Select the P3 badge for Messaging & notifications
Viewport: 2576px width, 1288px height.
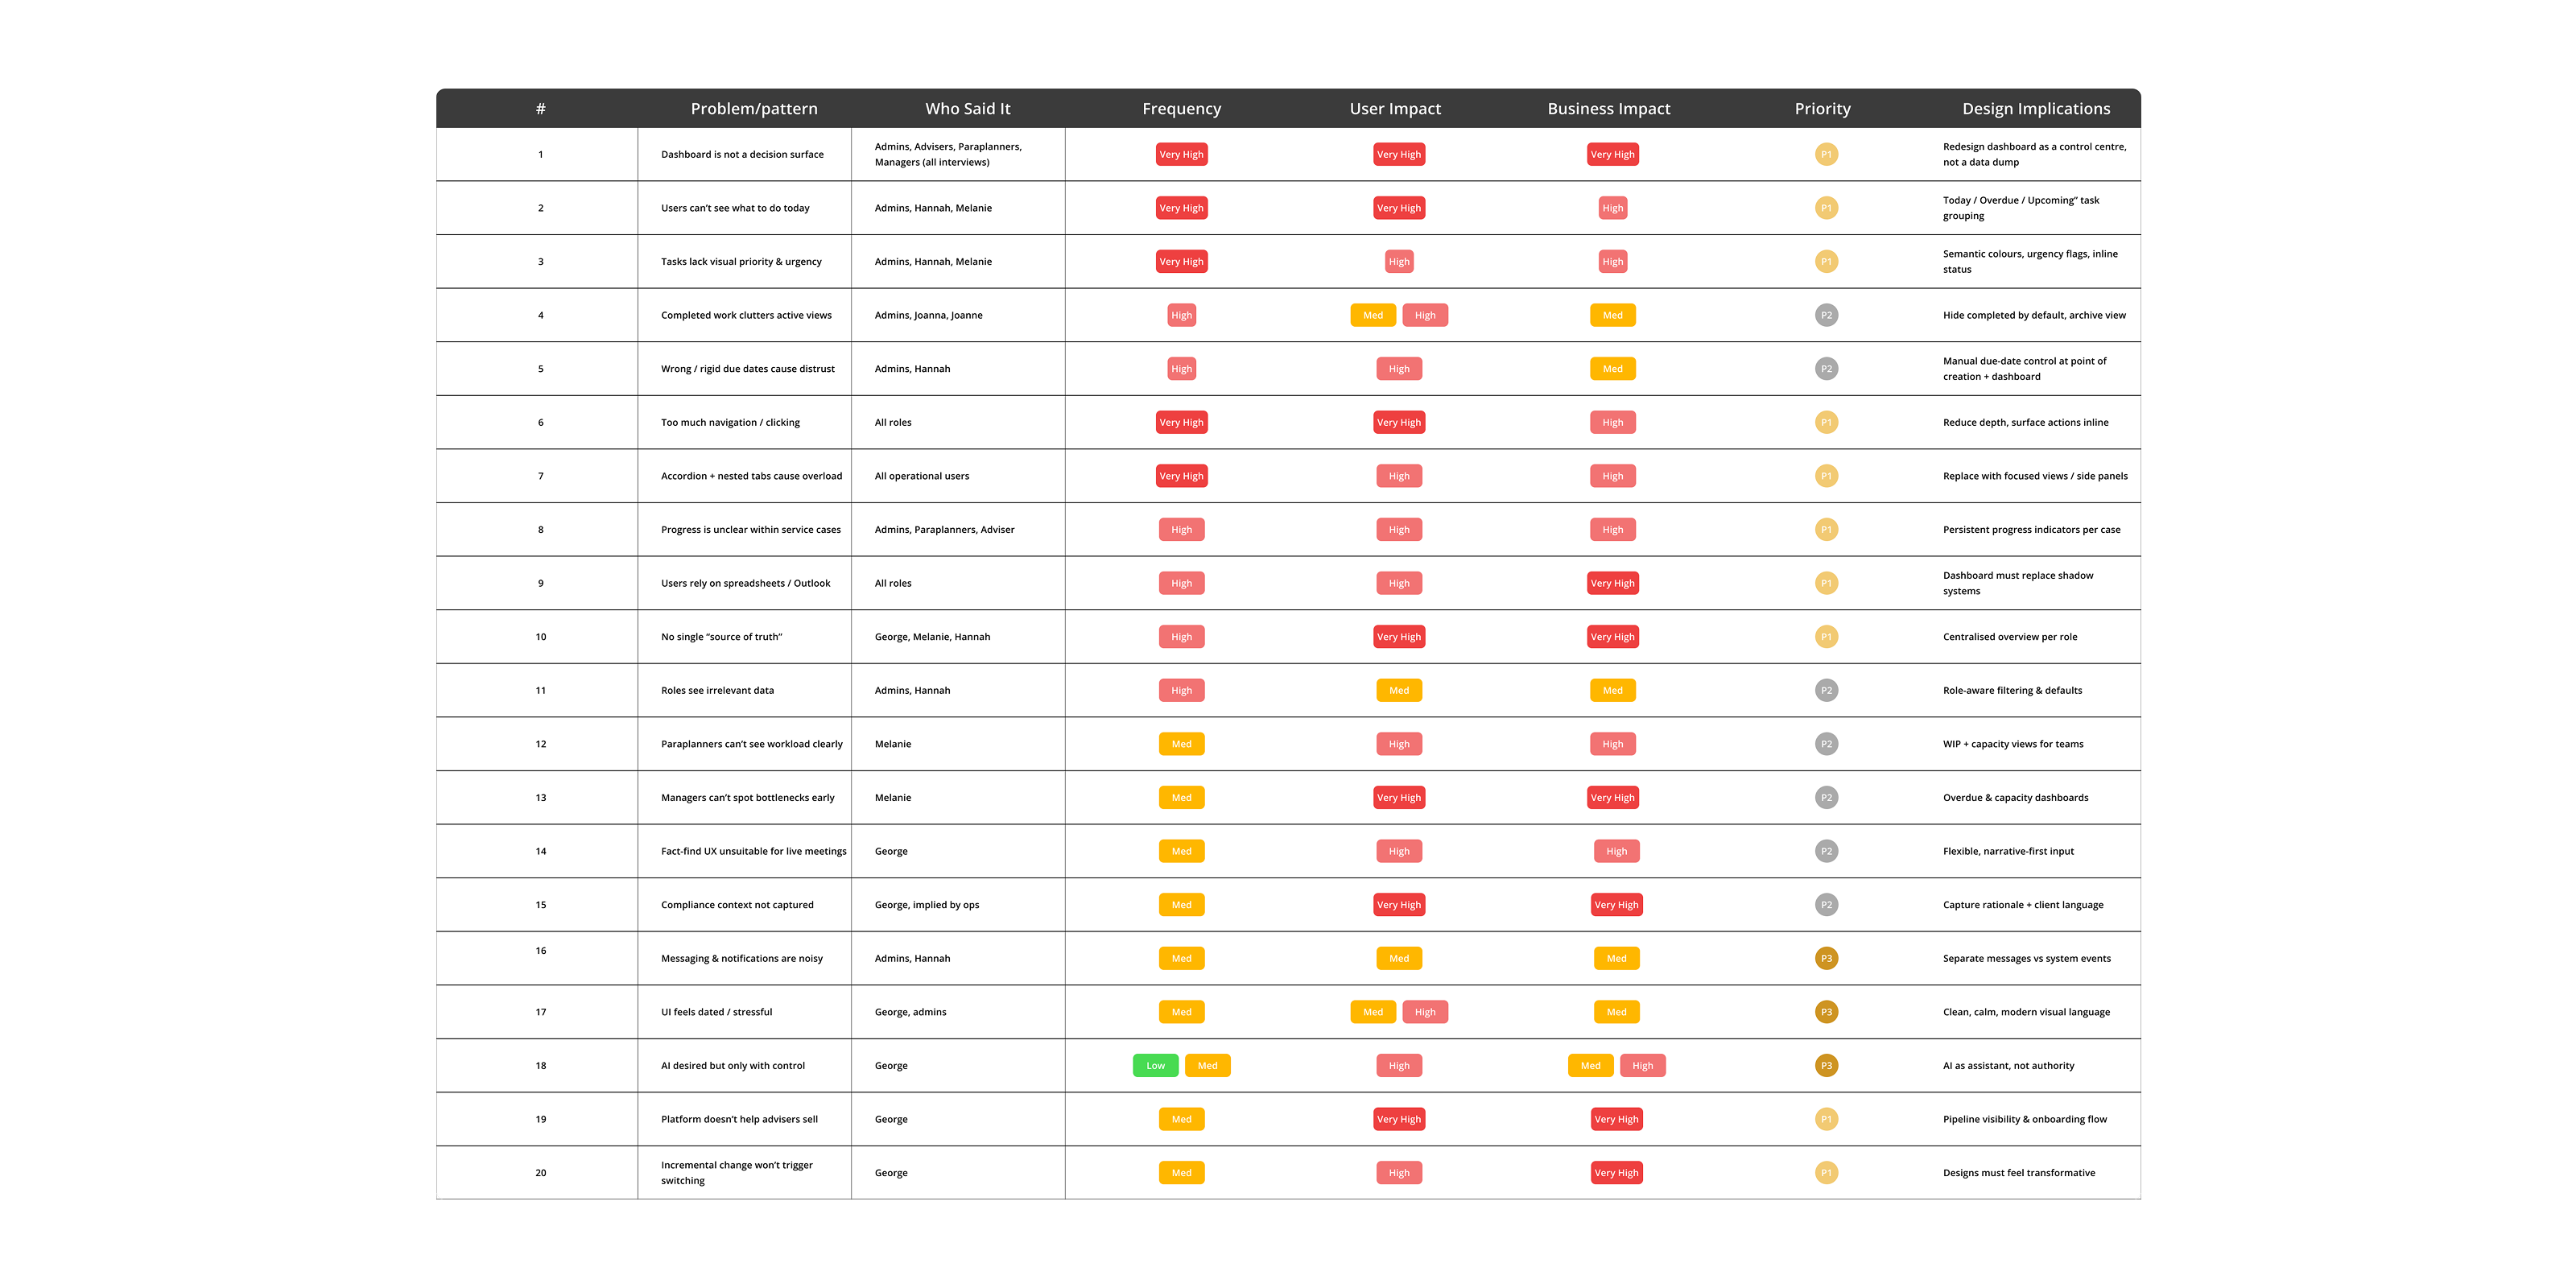pos(1826,958)
